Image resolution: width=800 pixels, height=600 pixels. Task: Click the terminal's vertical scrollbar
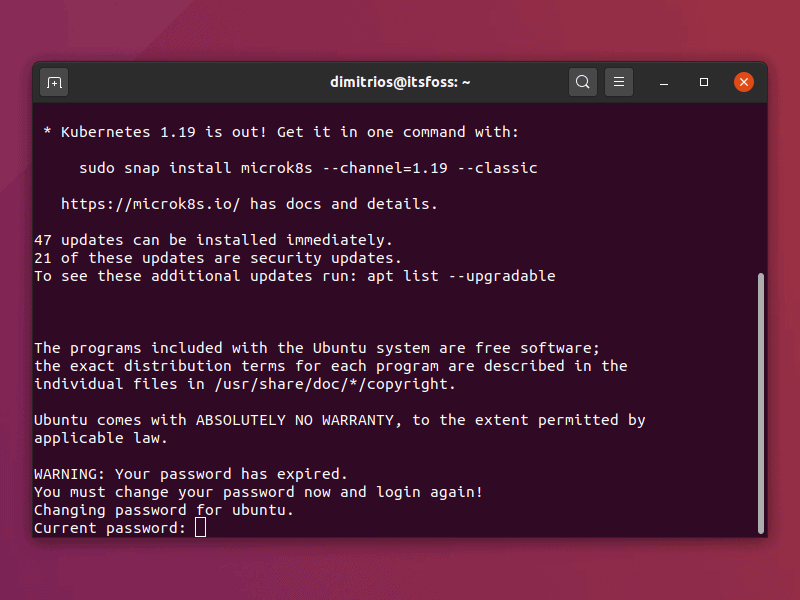click(760, 400)
